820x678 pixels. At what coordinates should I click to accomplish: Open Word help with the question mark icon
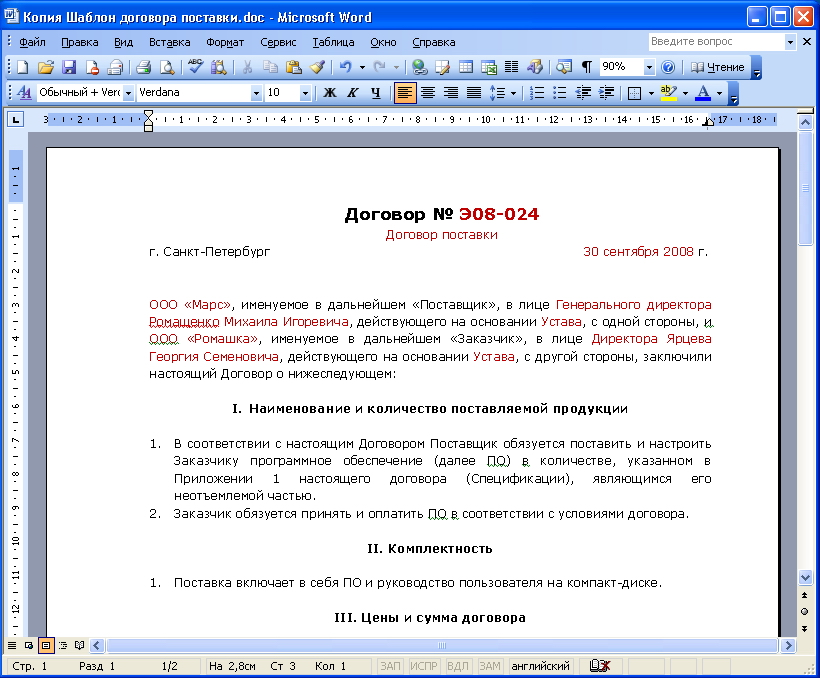coord(668,67)
